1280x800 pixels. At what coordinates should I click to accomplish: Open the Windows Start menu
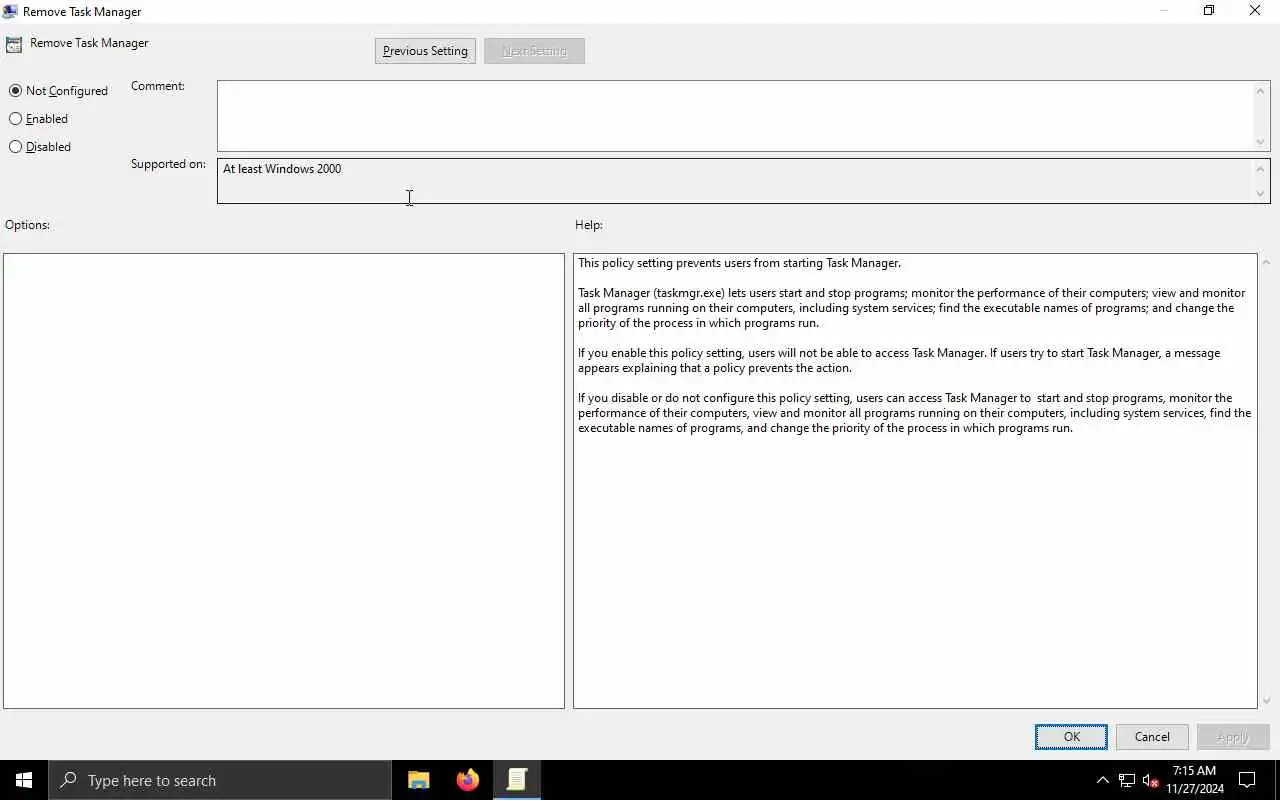(x=24, y=780)
